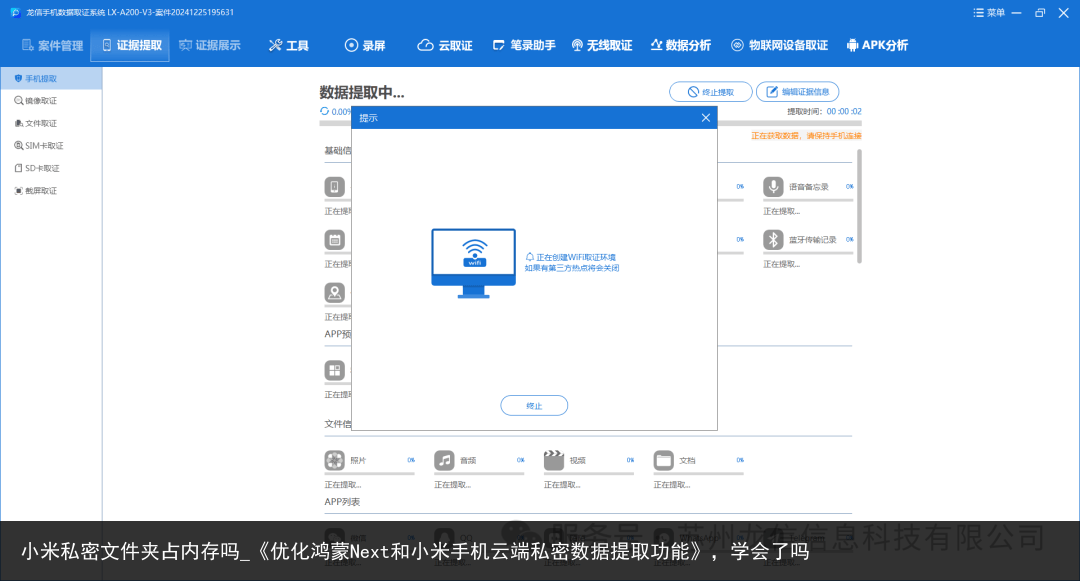Click the 提示 title of the dialog

click(x=368, y=118)
